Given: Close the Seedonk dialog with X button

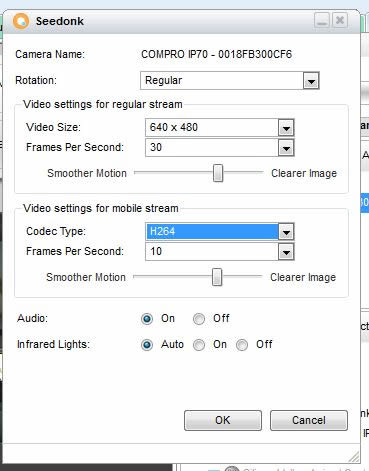Looking at the screenshot, I should pyautogui.click(x=340, y=21).
